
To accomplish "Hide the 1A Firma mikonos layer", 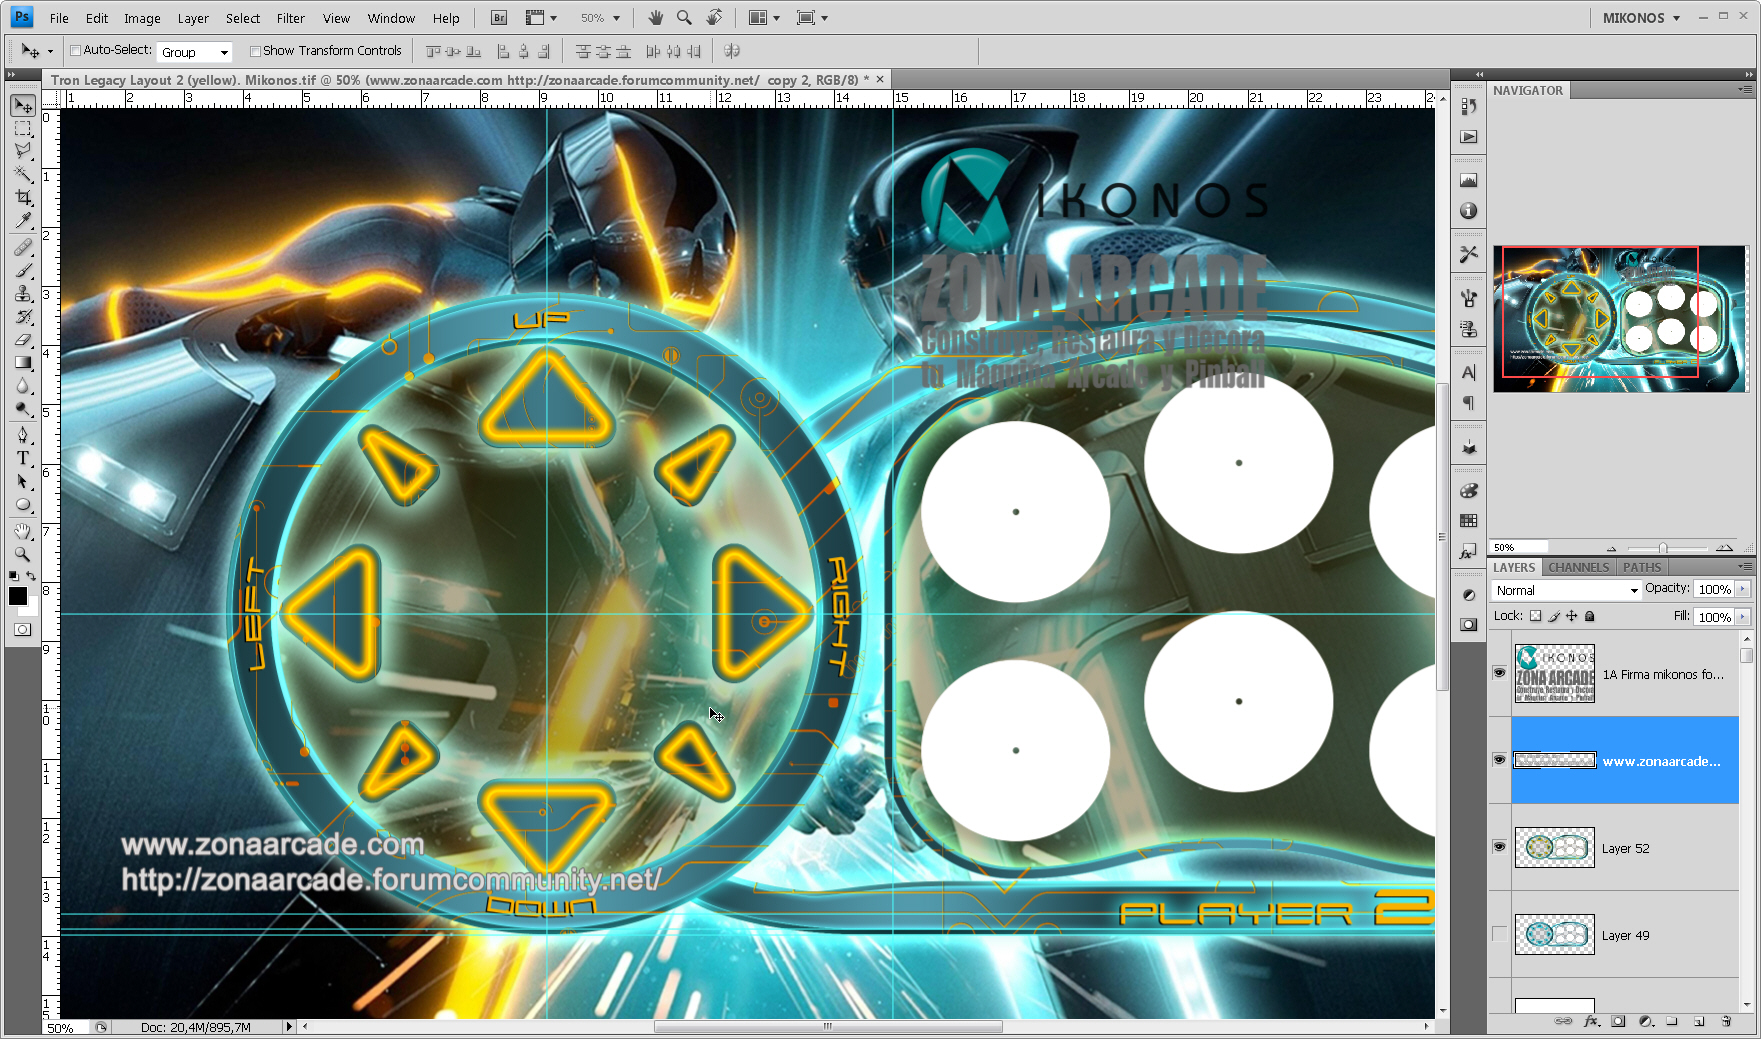I will click(x=1499, y=673).
